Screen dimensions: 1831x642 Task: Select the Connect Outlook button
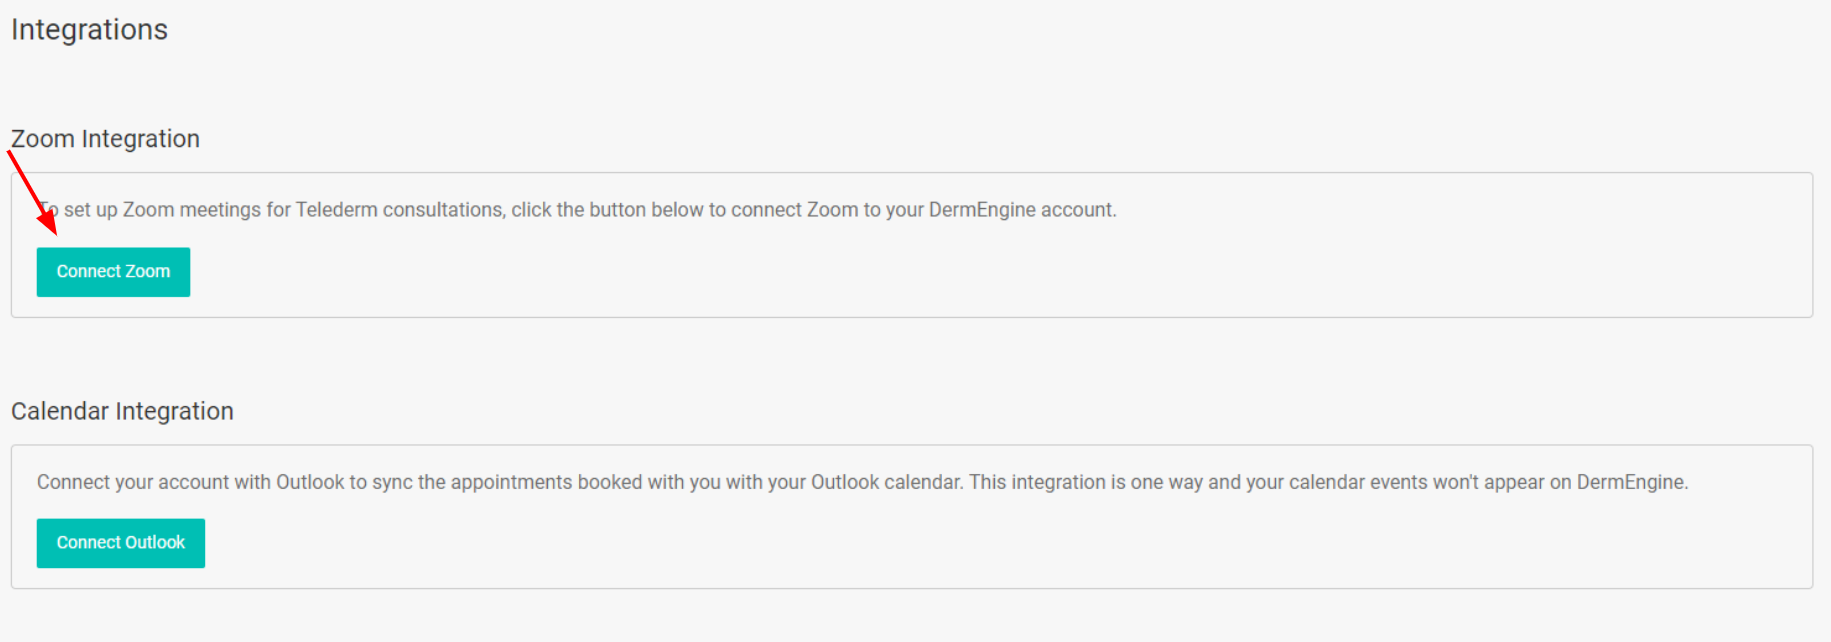coord(121,543)
